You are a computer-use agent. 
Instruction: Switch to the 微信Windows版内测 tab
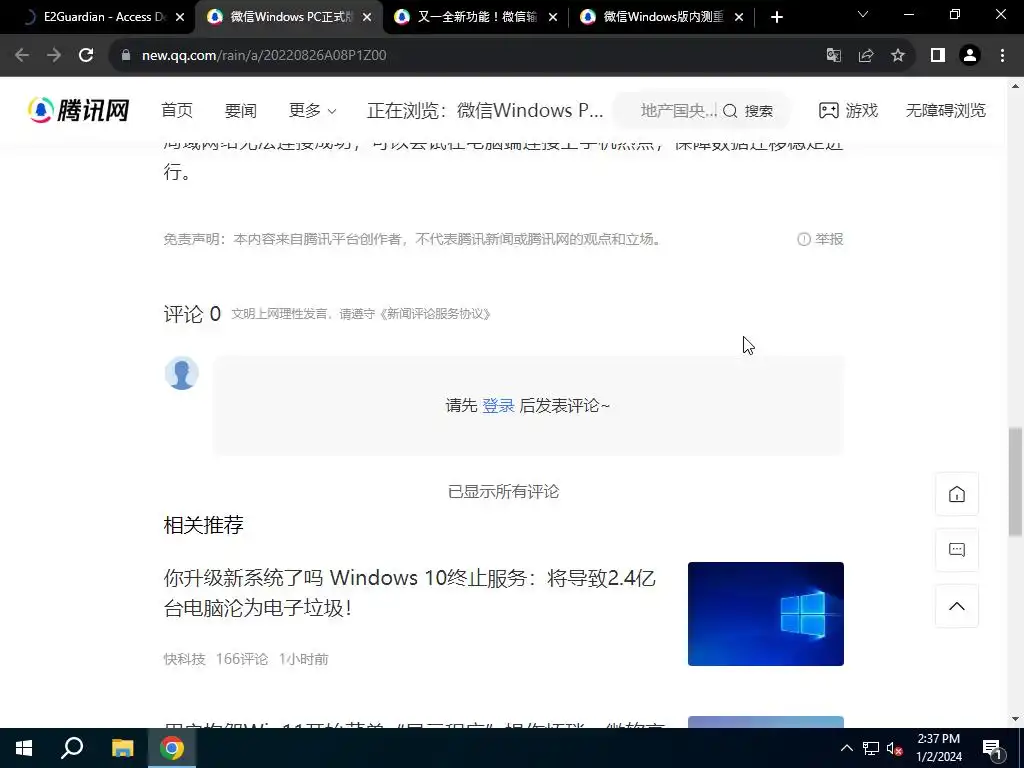point(663,17)
